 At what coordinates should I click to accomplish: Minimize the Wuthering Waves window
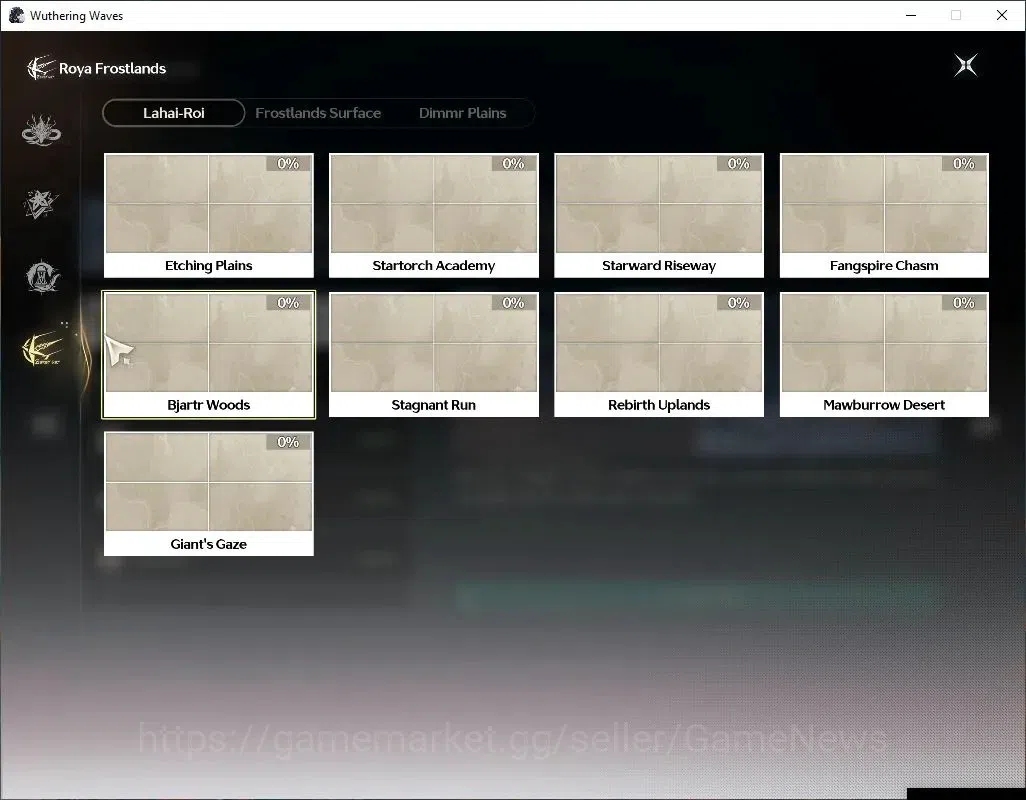pos(911,15)
